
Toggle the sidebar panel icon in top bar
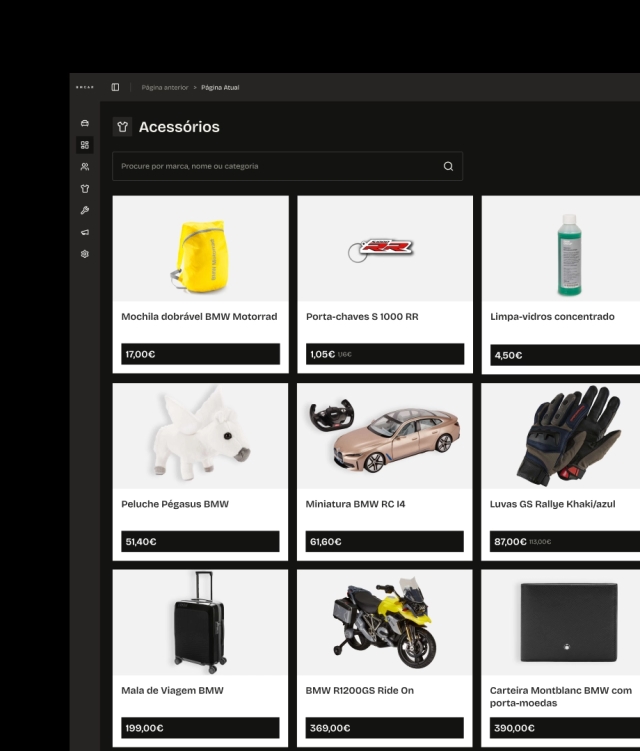point(115,87)
